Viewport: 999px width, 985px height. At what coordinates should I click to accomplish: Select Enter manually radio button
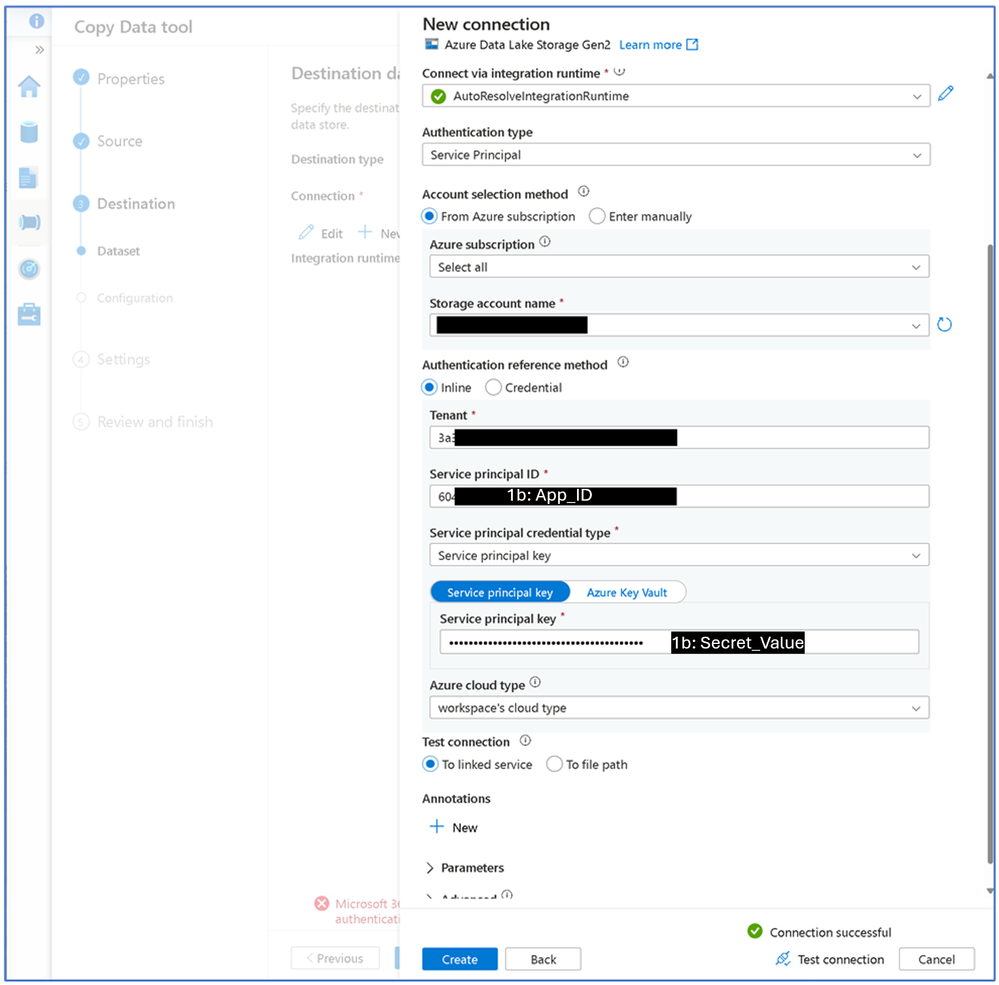pyautogui.click(x=597, y=217)
